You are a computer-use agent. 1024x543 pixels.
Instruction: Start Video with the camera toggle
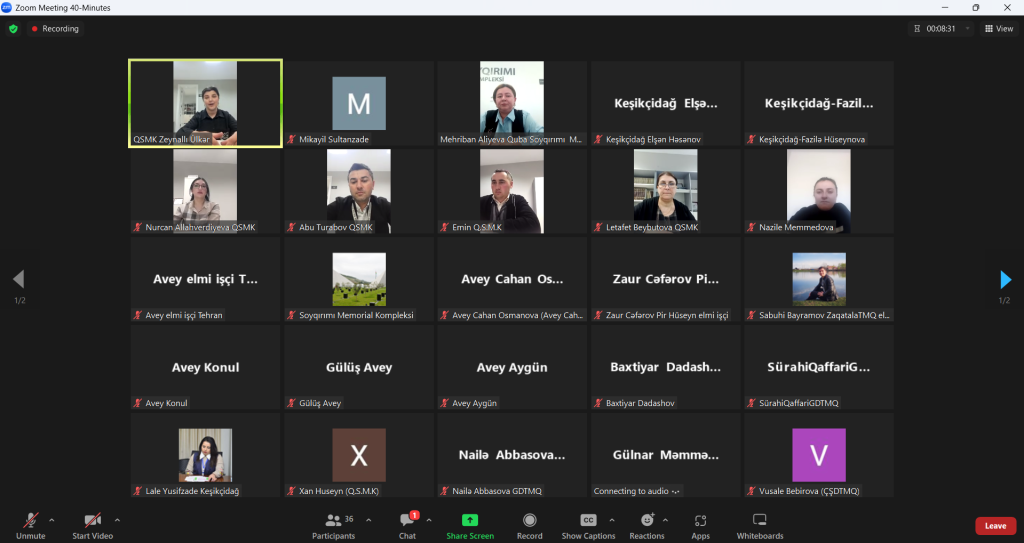93,525
